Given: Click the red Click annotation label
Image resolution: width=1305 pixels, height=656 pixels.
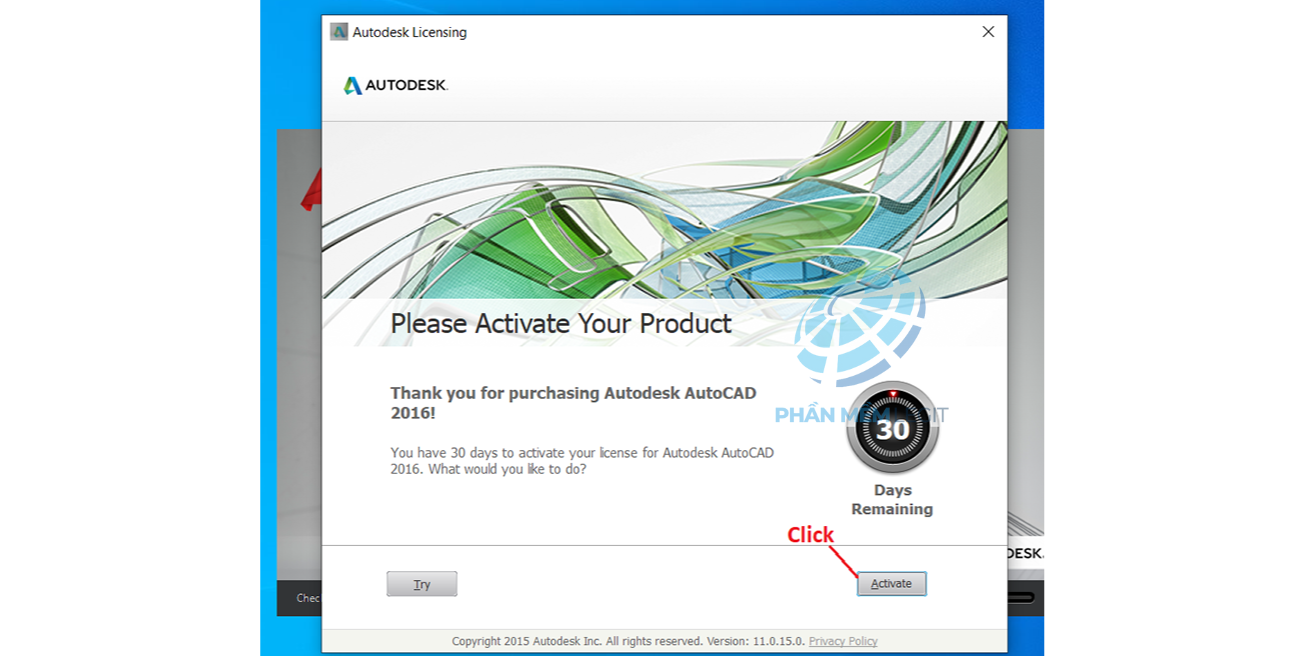Looking at the screenshot, I should (x=810, y=535).
